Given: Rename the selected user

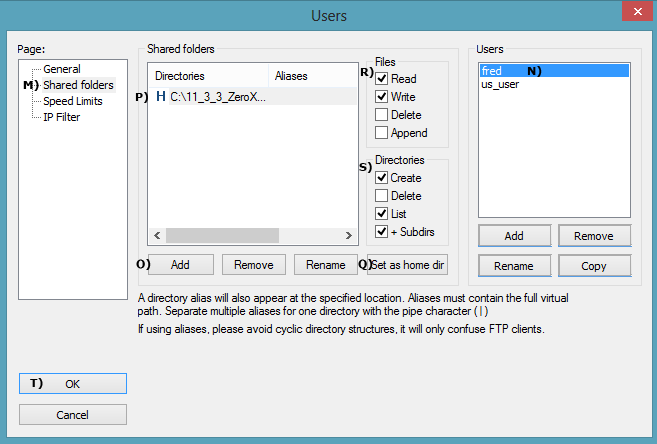Looking at the screenshot, I should (x=515, y=266).
